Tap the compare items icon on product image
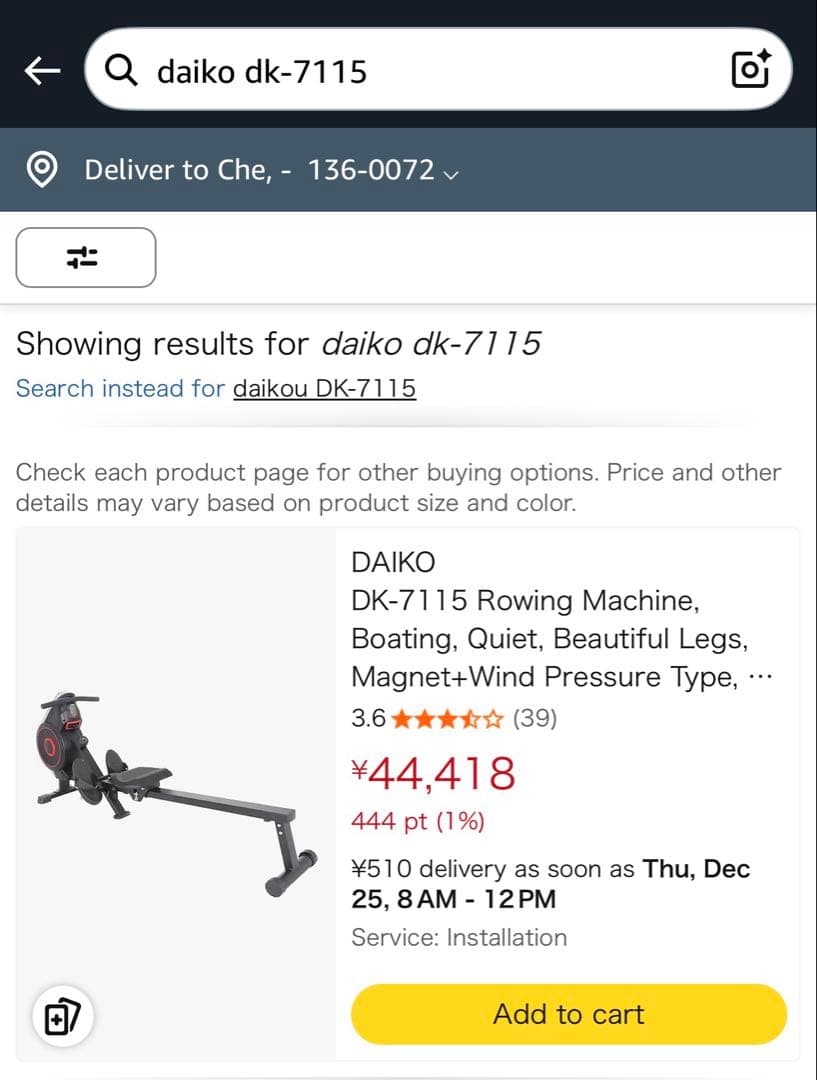This screenshot has height=1080, width=817. click(63, 1016)
